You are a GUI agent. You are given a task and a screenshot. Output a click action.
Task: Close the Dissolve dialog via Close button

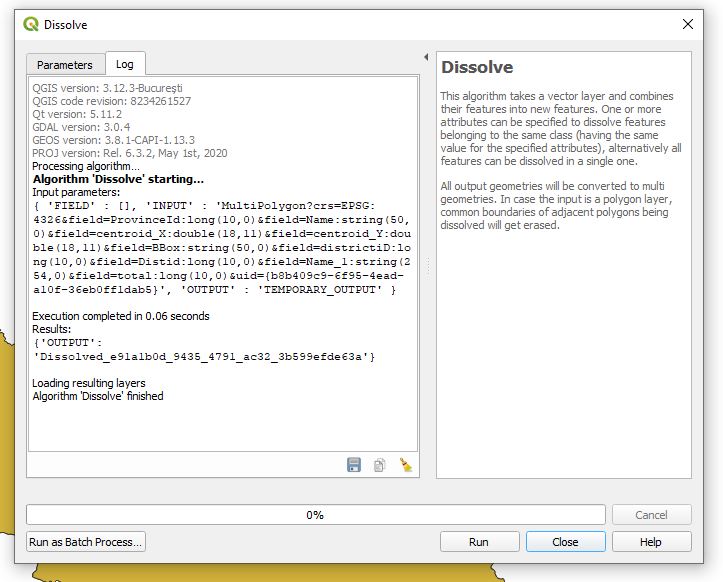click(x=565, y=542)
